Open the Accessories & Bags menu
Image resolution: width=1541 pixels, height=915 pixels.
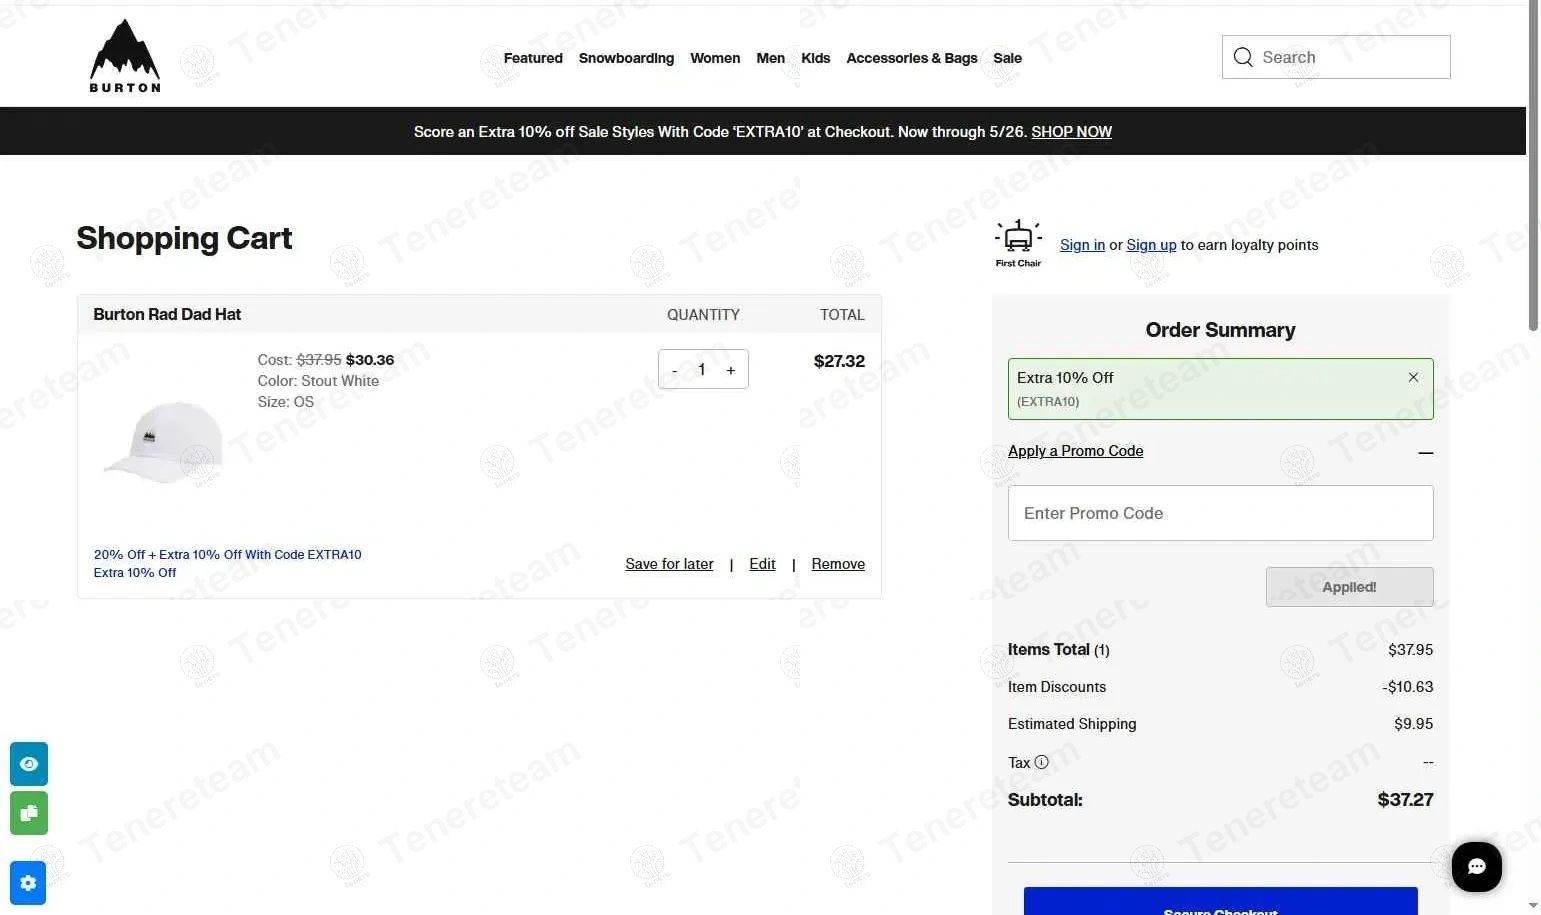912,58
